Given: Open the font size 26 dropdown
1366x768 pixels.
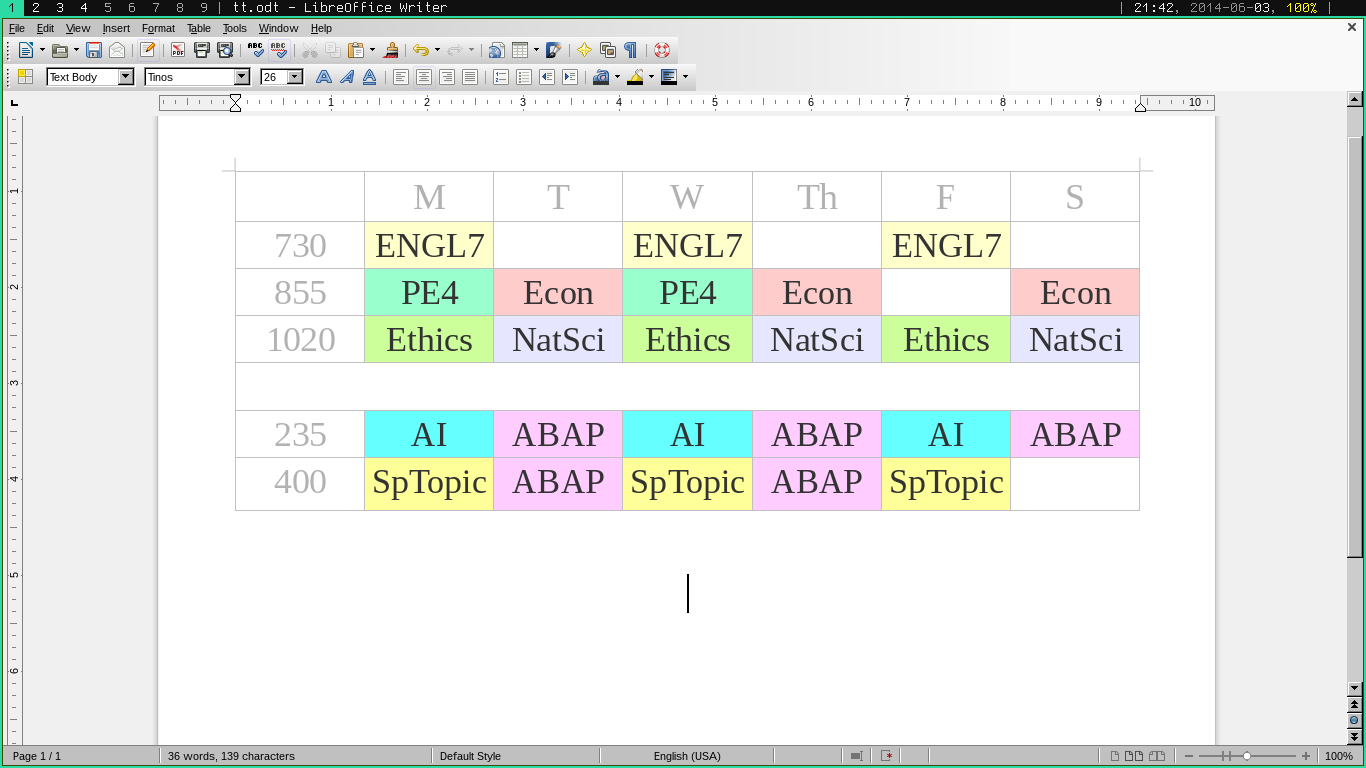Looking at the screenshot, I should (x=295, y=77).
